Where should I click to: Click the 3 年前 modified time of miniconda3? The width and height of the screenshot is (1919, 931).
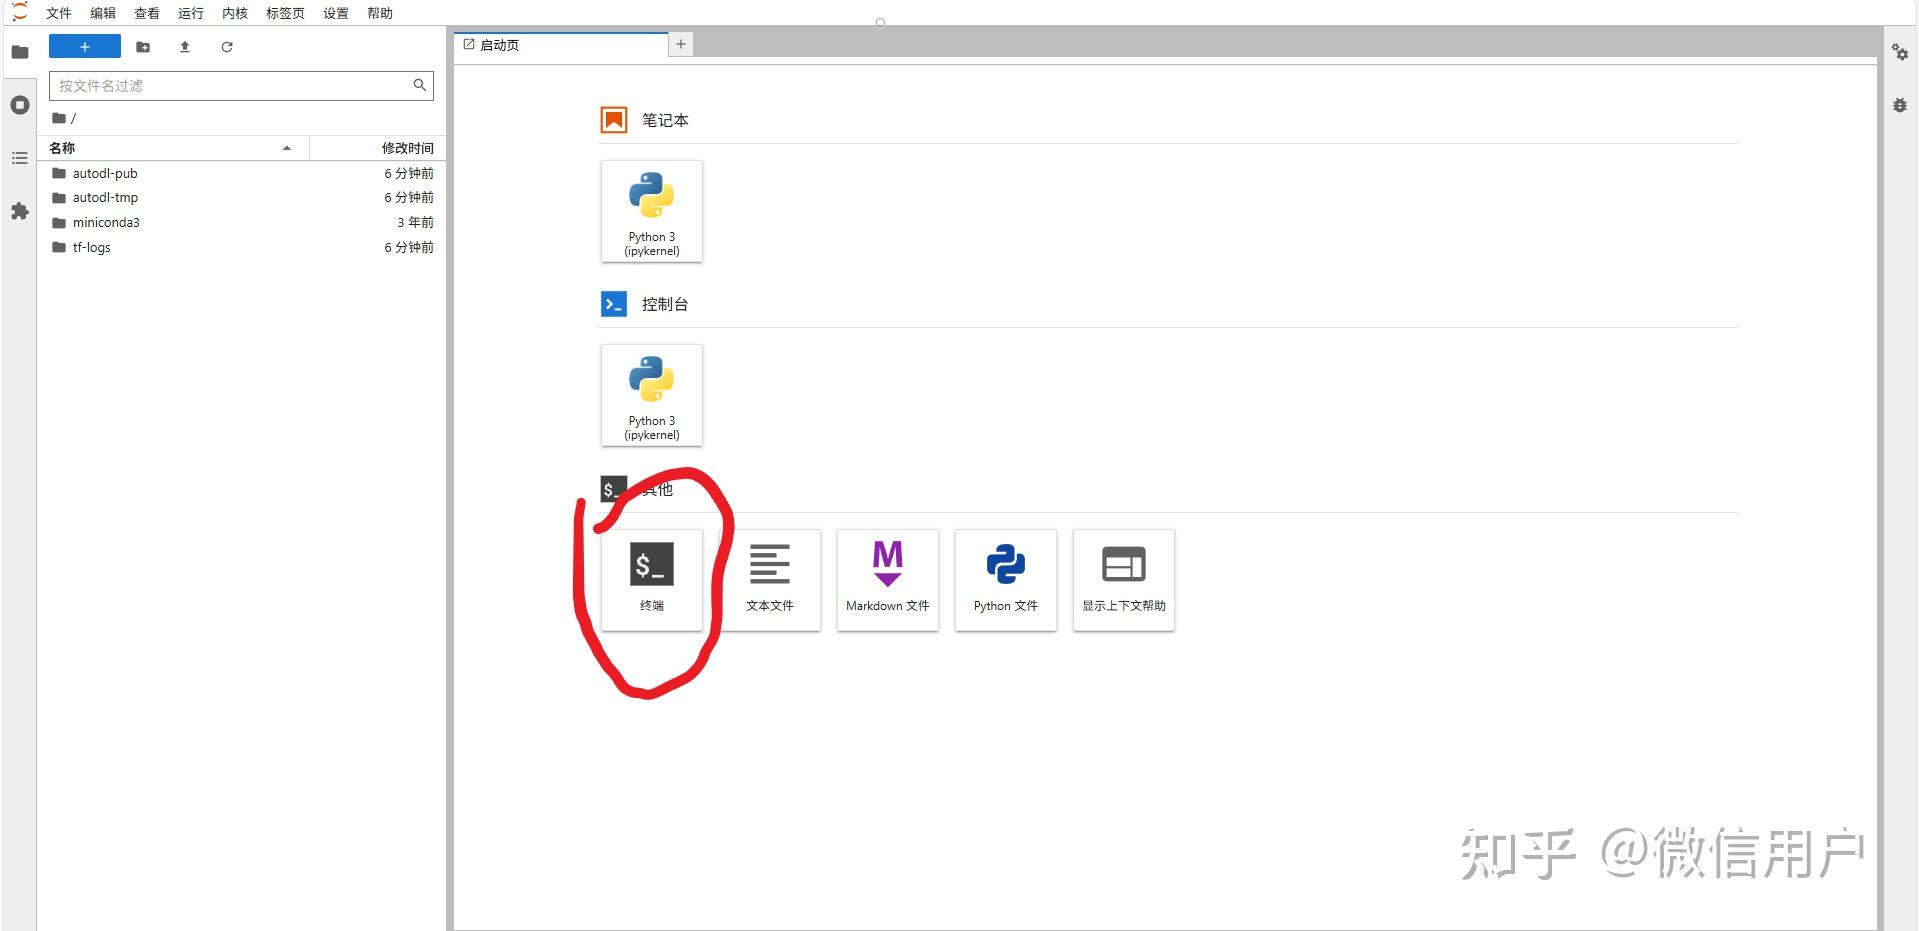pyautogui.click(x=416, y=222)
